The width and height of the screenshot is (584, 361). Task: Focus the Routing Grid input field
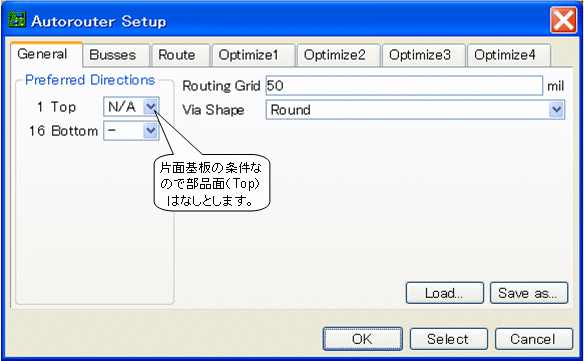coord(404,86)
